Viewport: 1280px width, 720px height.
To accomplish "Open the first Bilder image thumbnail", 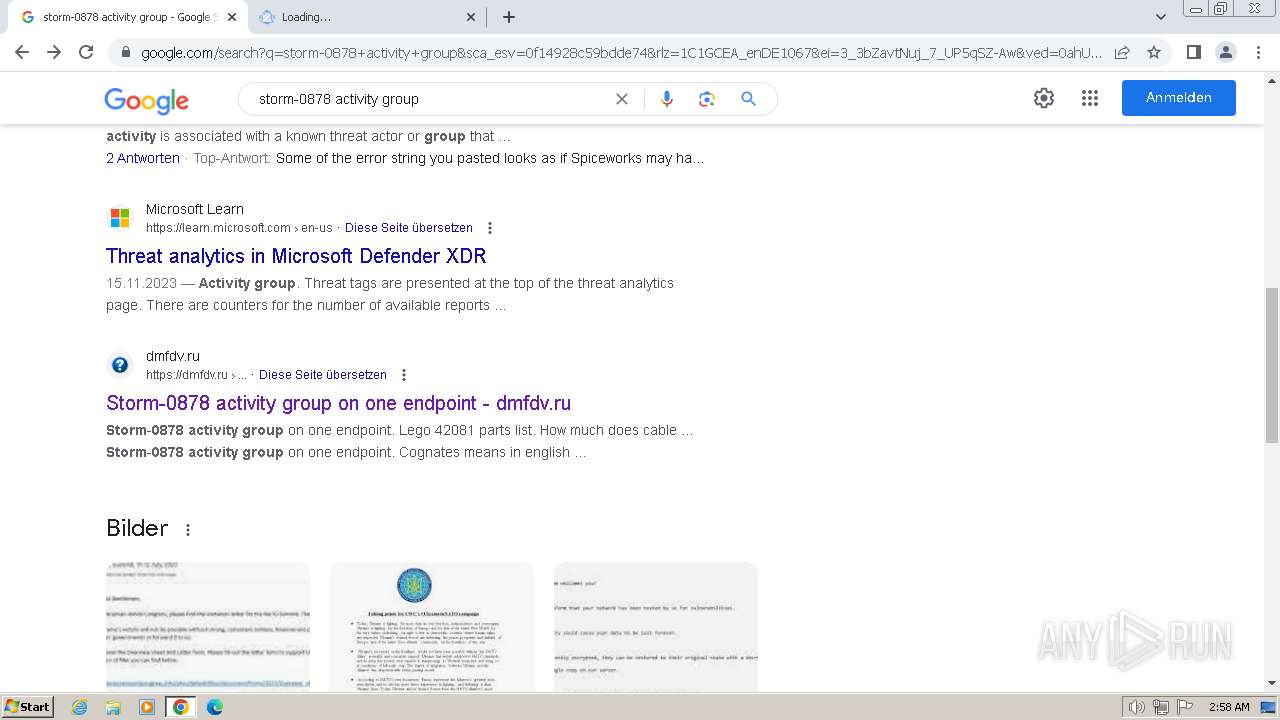I will click(x=208, y=627).
